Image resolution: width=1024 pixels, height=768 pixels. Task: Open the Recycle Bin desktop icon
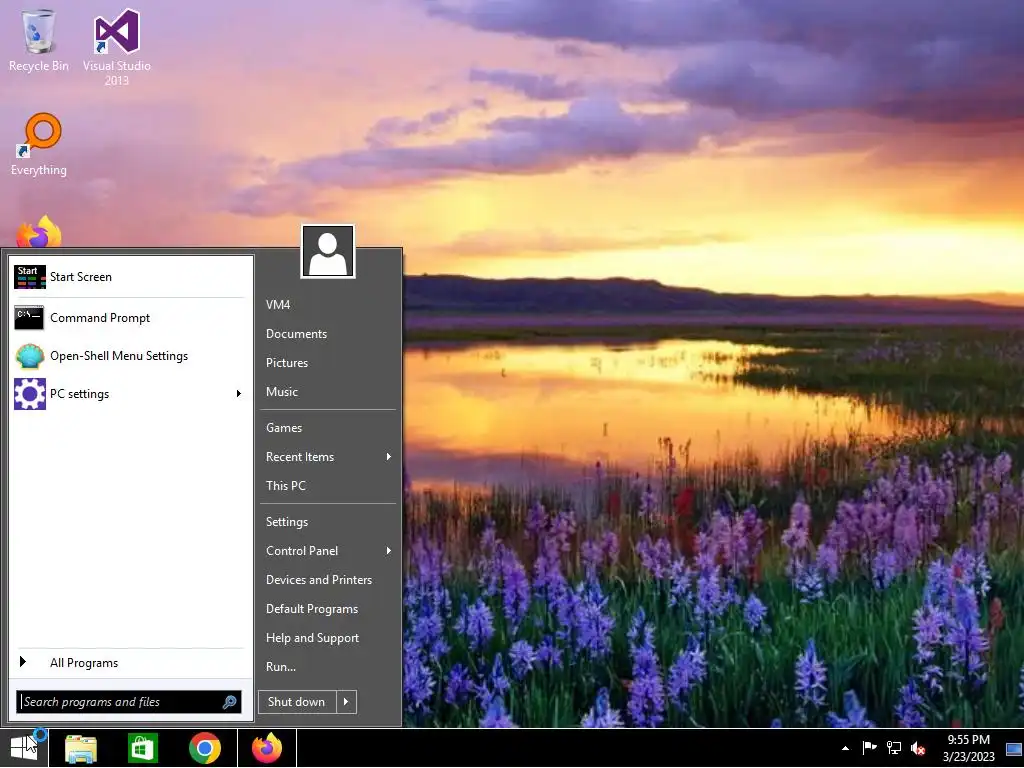pos(39,39)
